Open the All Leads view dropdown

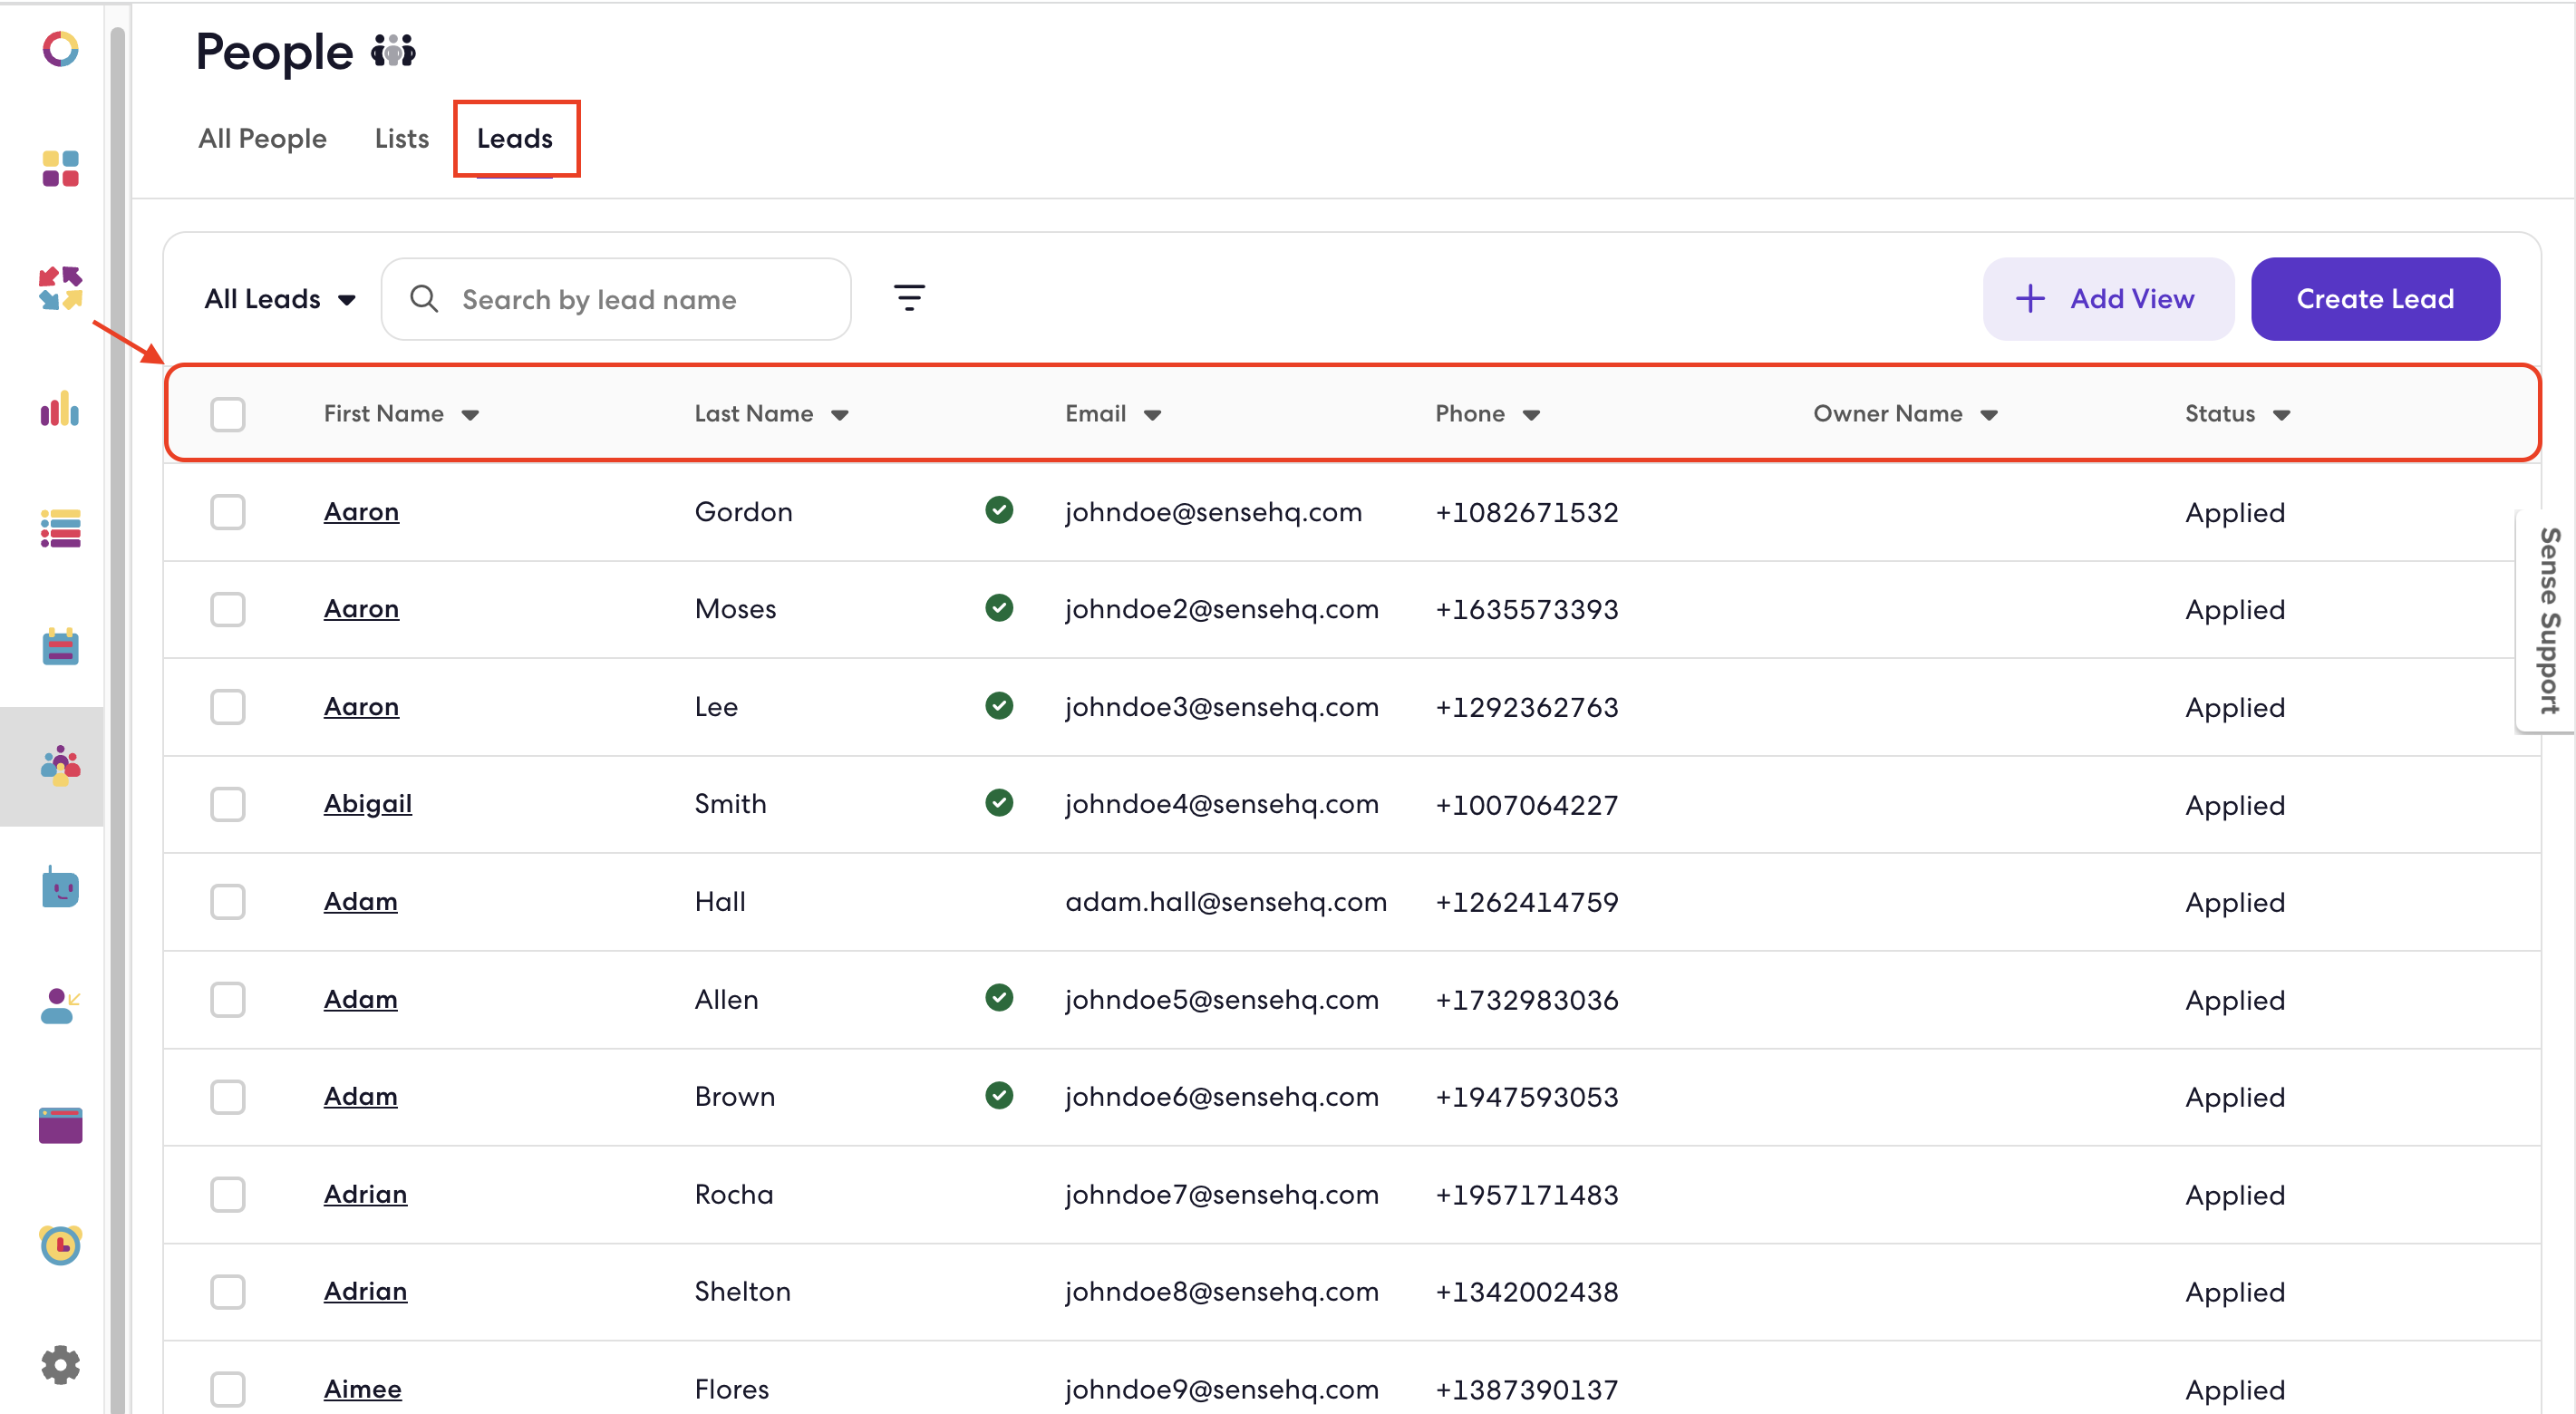(280, 299)
